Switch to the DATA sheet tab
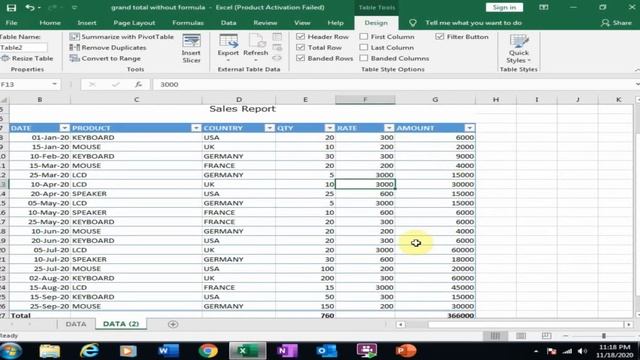Image resolution: width=640 pixels, height=360 pixels. pos(76,324)
